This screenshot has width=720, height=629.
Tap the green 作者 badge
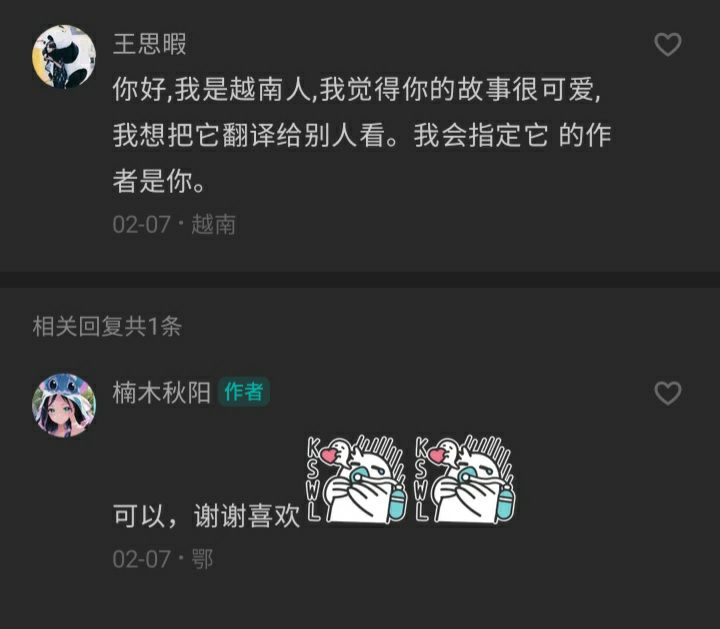[244, 392]
